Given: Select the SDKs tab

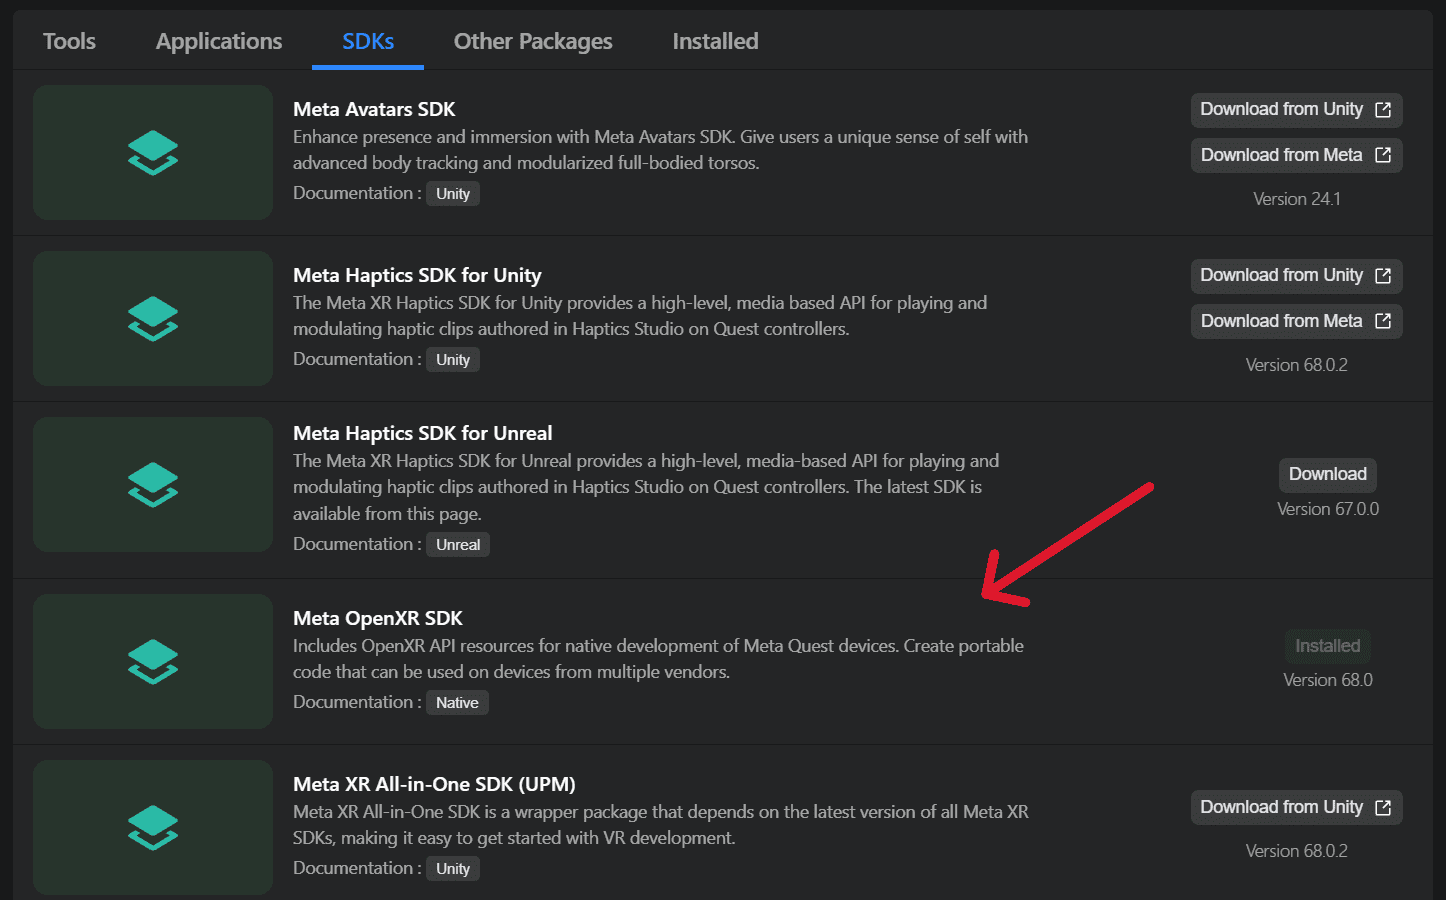Looking at the screenshot, I should click(x=368, y=41).
